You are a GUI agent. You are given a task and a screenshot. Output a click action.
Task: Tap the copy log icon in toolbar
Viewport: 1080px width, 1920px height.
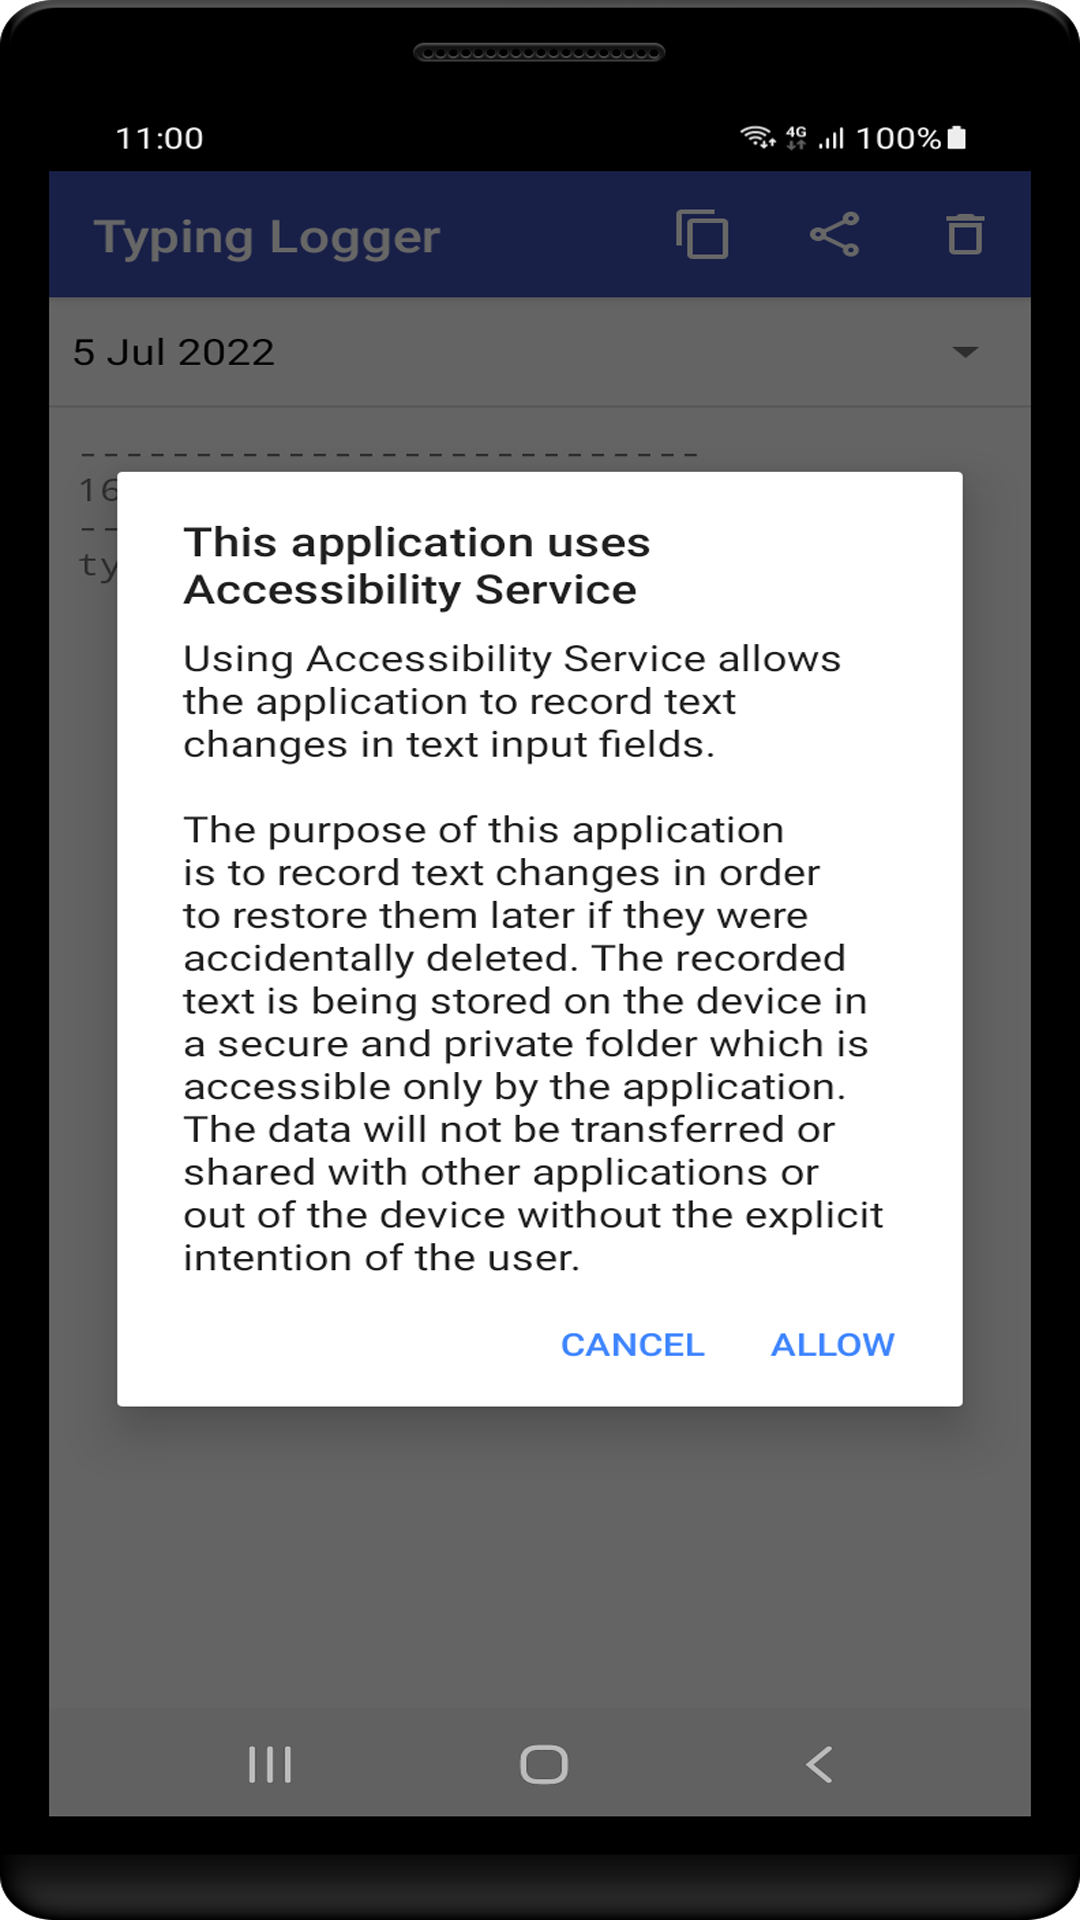click(x=702, y=235)
